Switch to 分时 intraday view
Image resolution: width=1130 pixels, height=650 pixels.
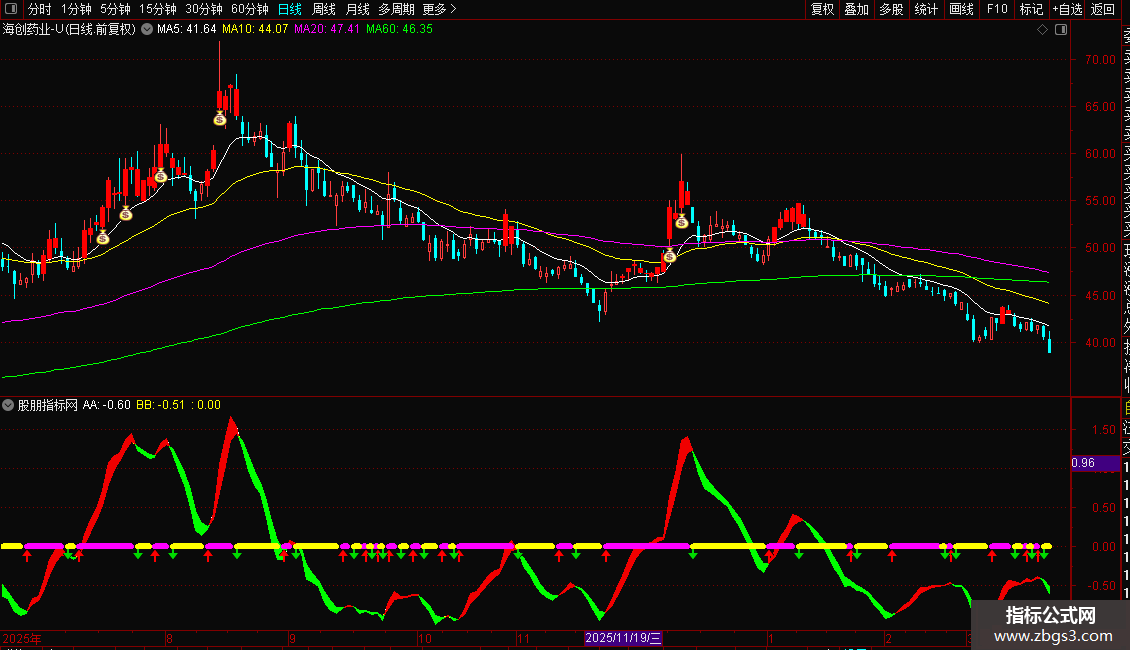click(40, 9)
